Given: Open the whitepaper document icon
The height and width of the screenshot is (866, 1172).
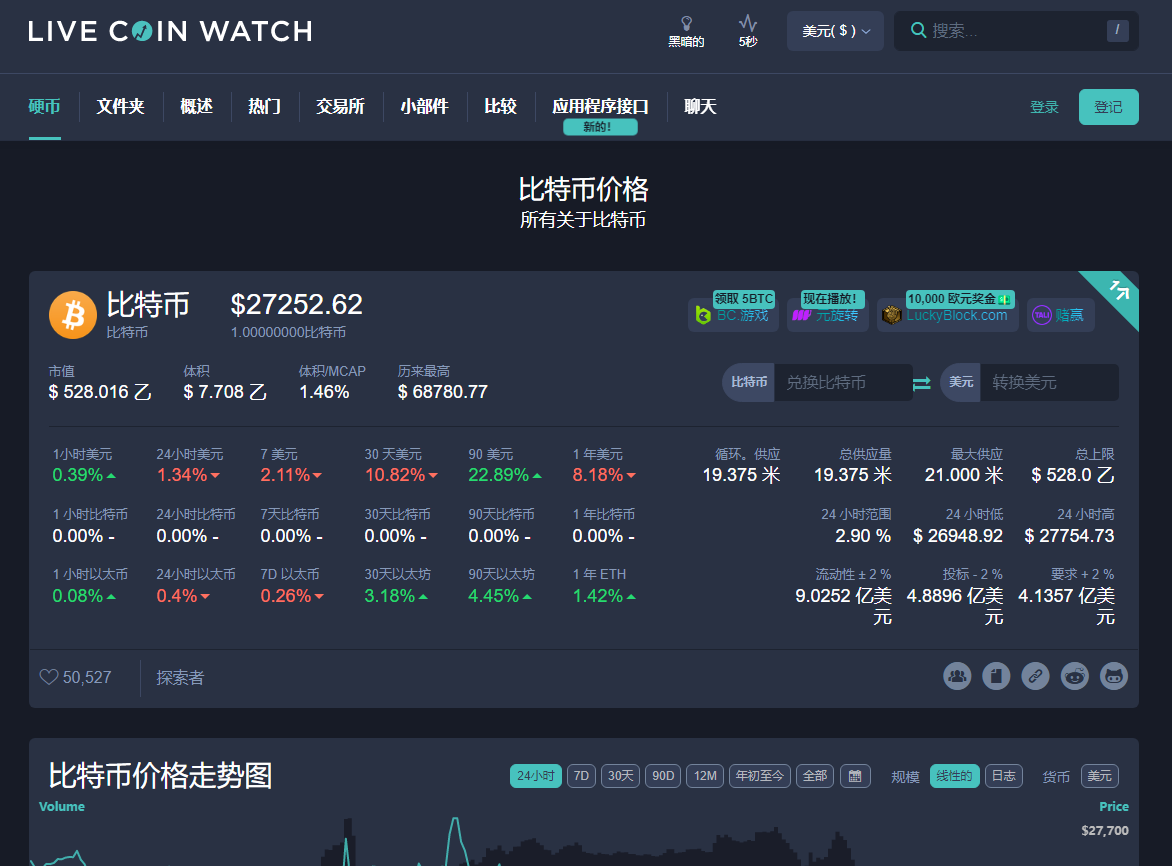Looking at the screenshot, I should 996,676.
